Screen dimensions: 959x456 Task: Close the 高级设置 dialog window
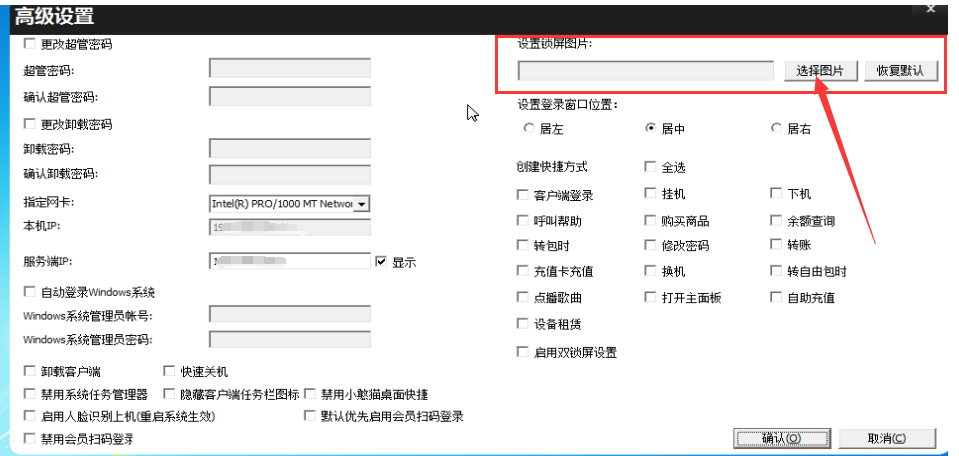pyautogui.click(x=930, y=8)
